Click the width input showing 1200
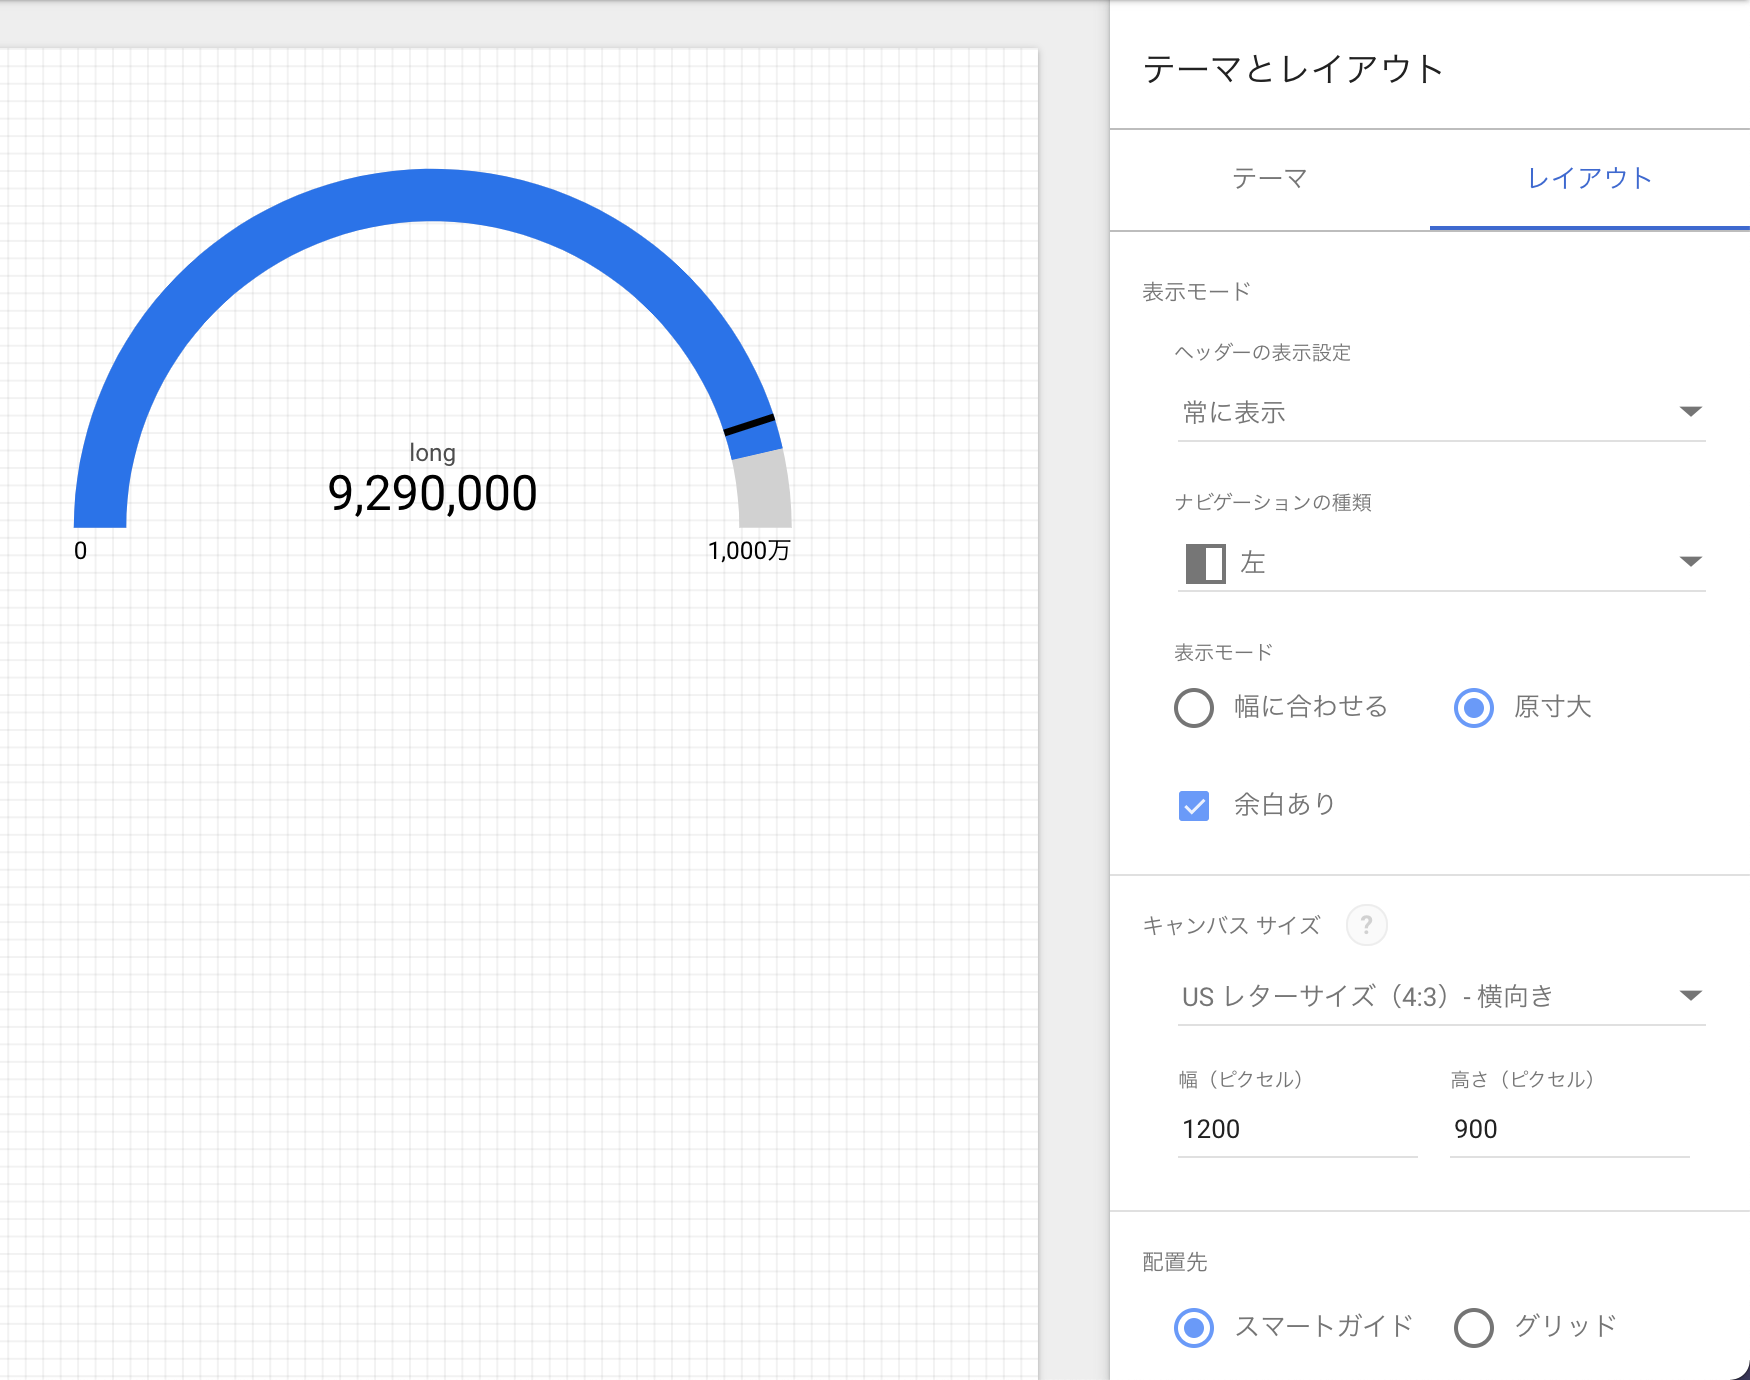The width and height of the screenshot is (1750, 1380). [1297, 1129]
